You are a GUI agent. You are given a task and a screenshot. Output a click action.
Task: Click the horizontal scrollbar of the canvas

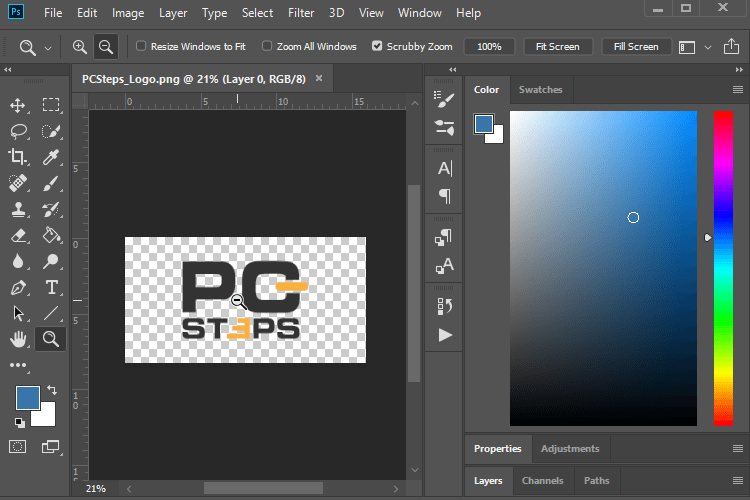point(263,489)
